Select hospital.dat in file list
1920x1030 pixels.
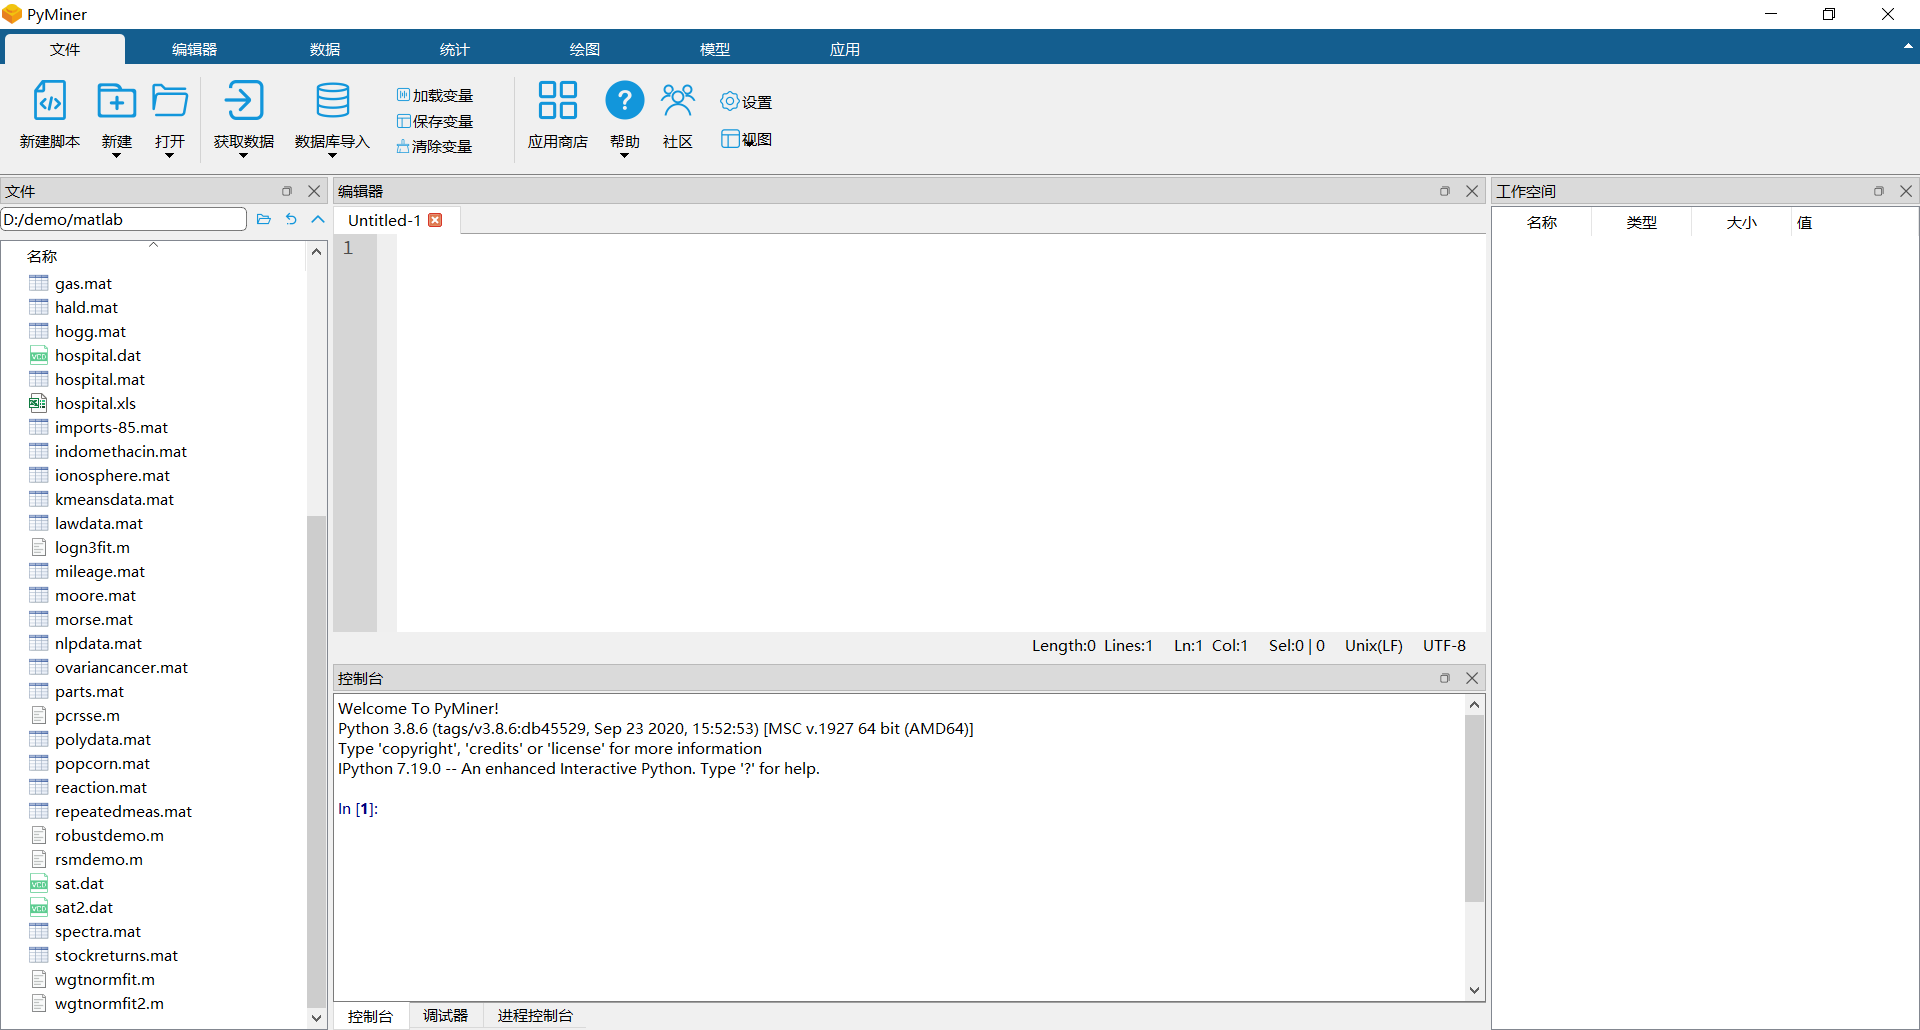pos(98,356)
